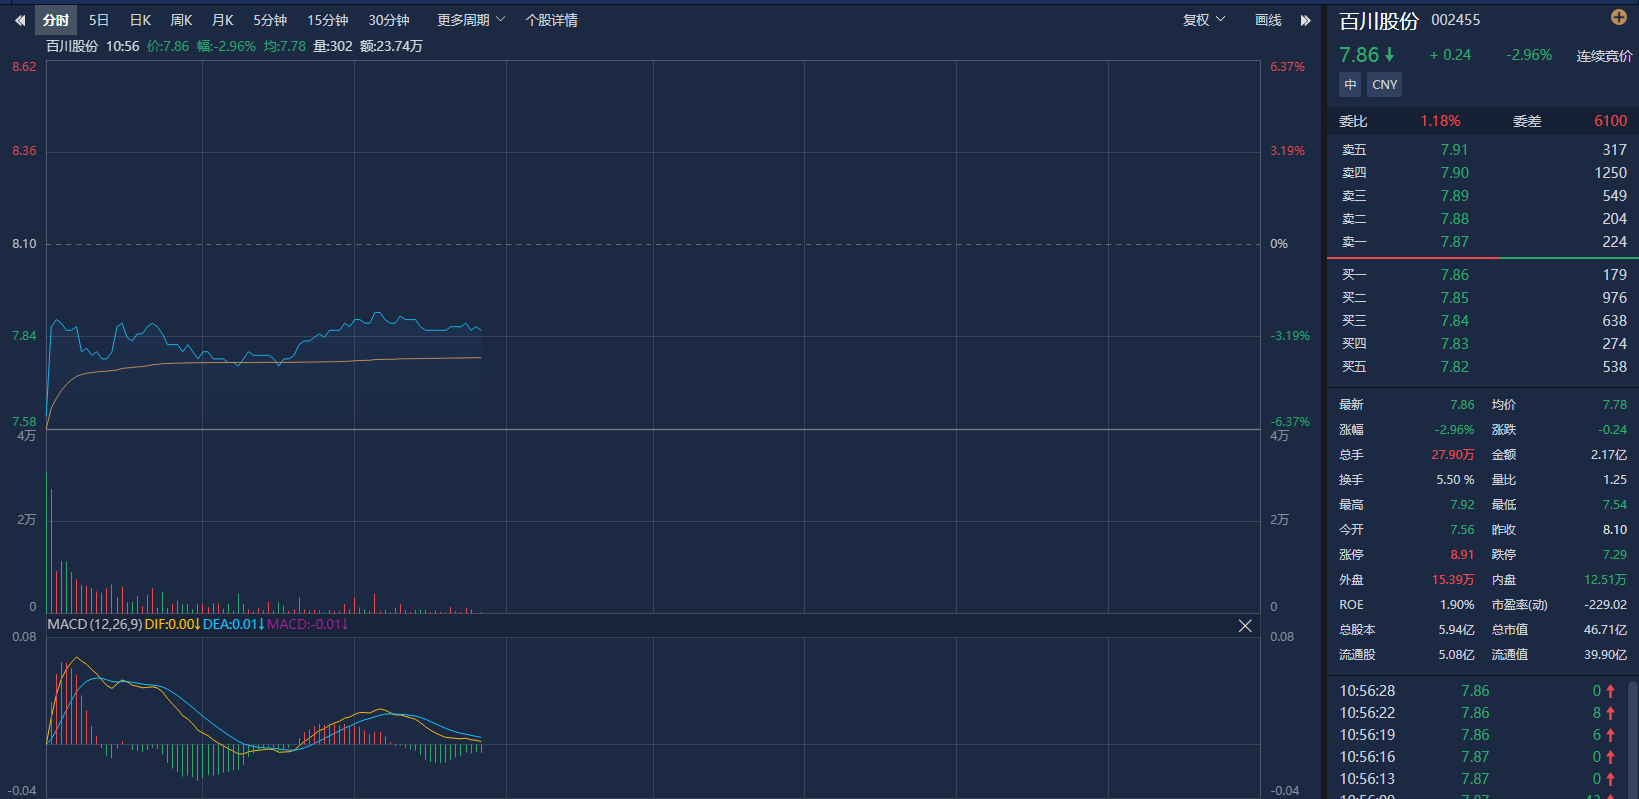This screenshot has width=1639, height=799.
Task: Click the 周K weekly chart button
Action: point(181,20)
